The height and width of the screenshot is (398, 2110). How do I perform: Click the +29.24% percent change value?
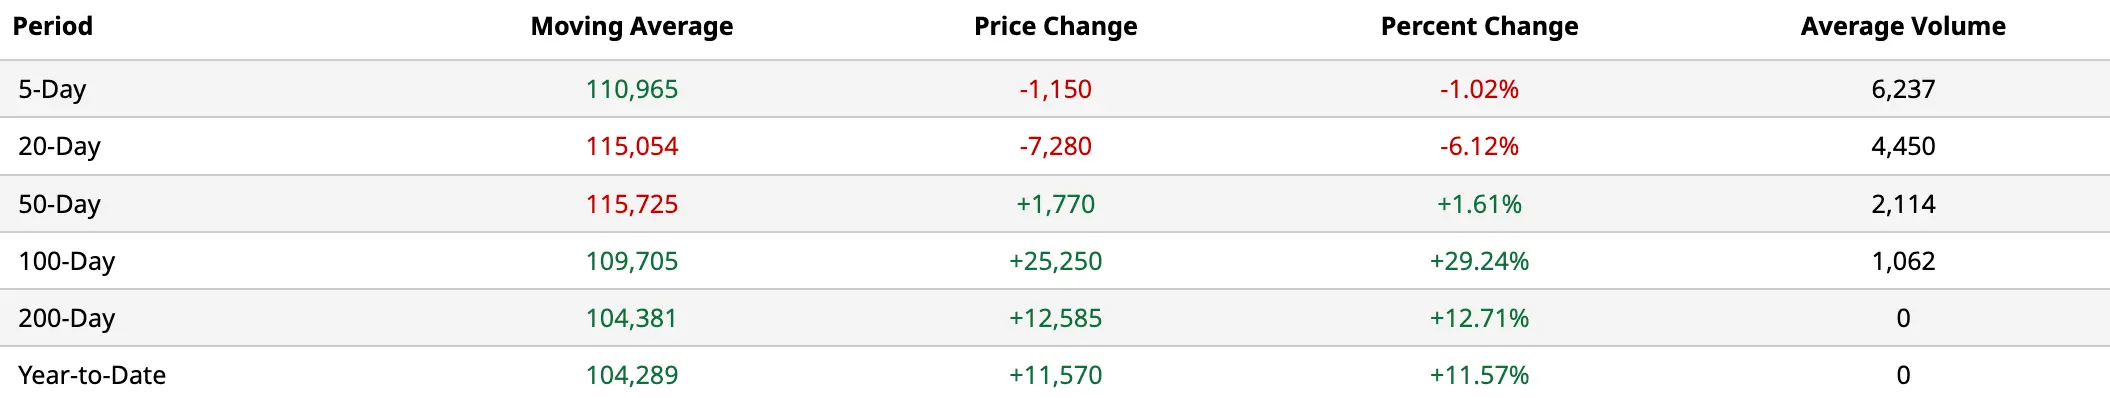[1480, 261]
